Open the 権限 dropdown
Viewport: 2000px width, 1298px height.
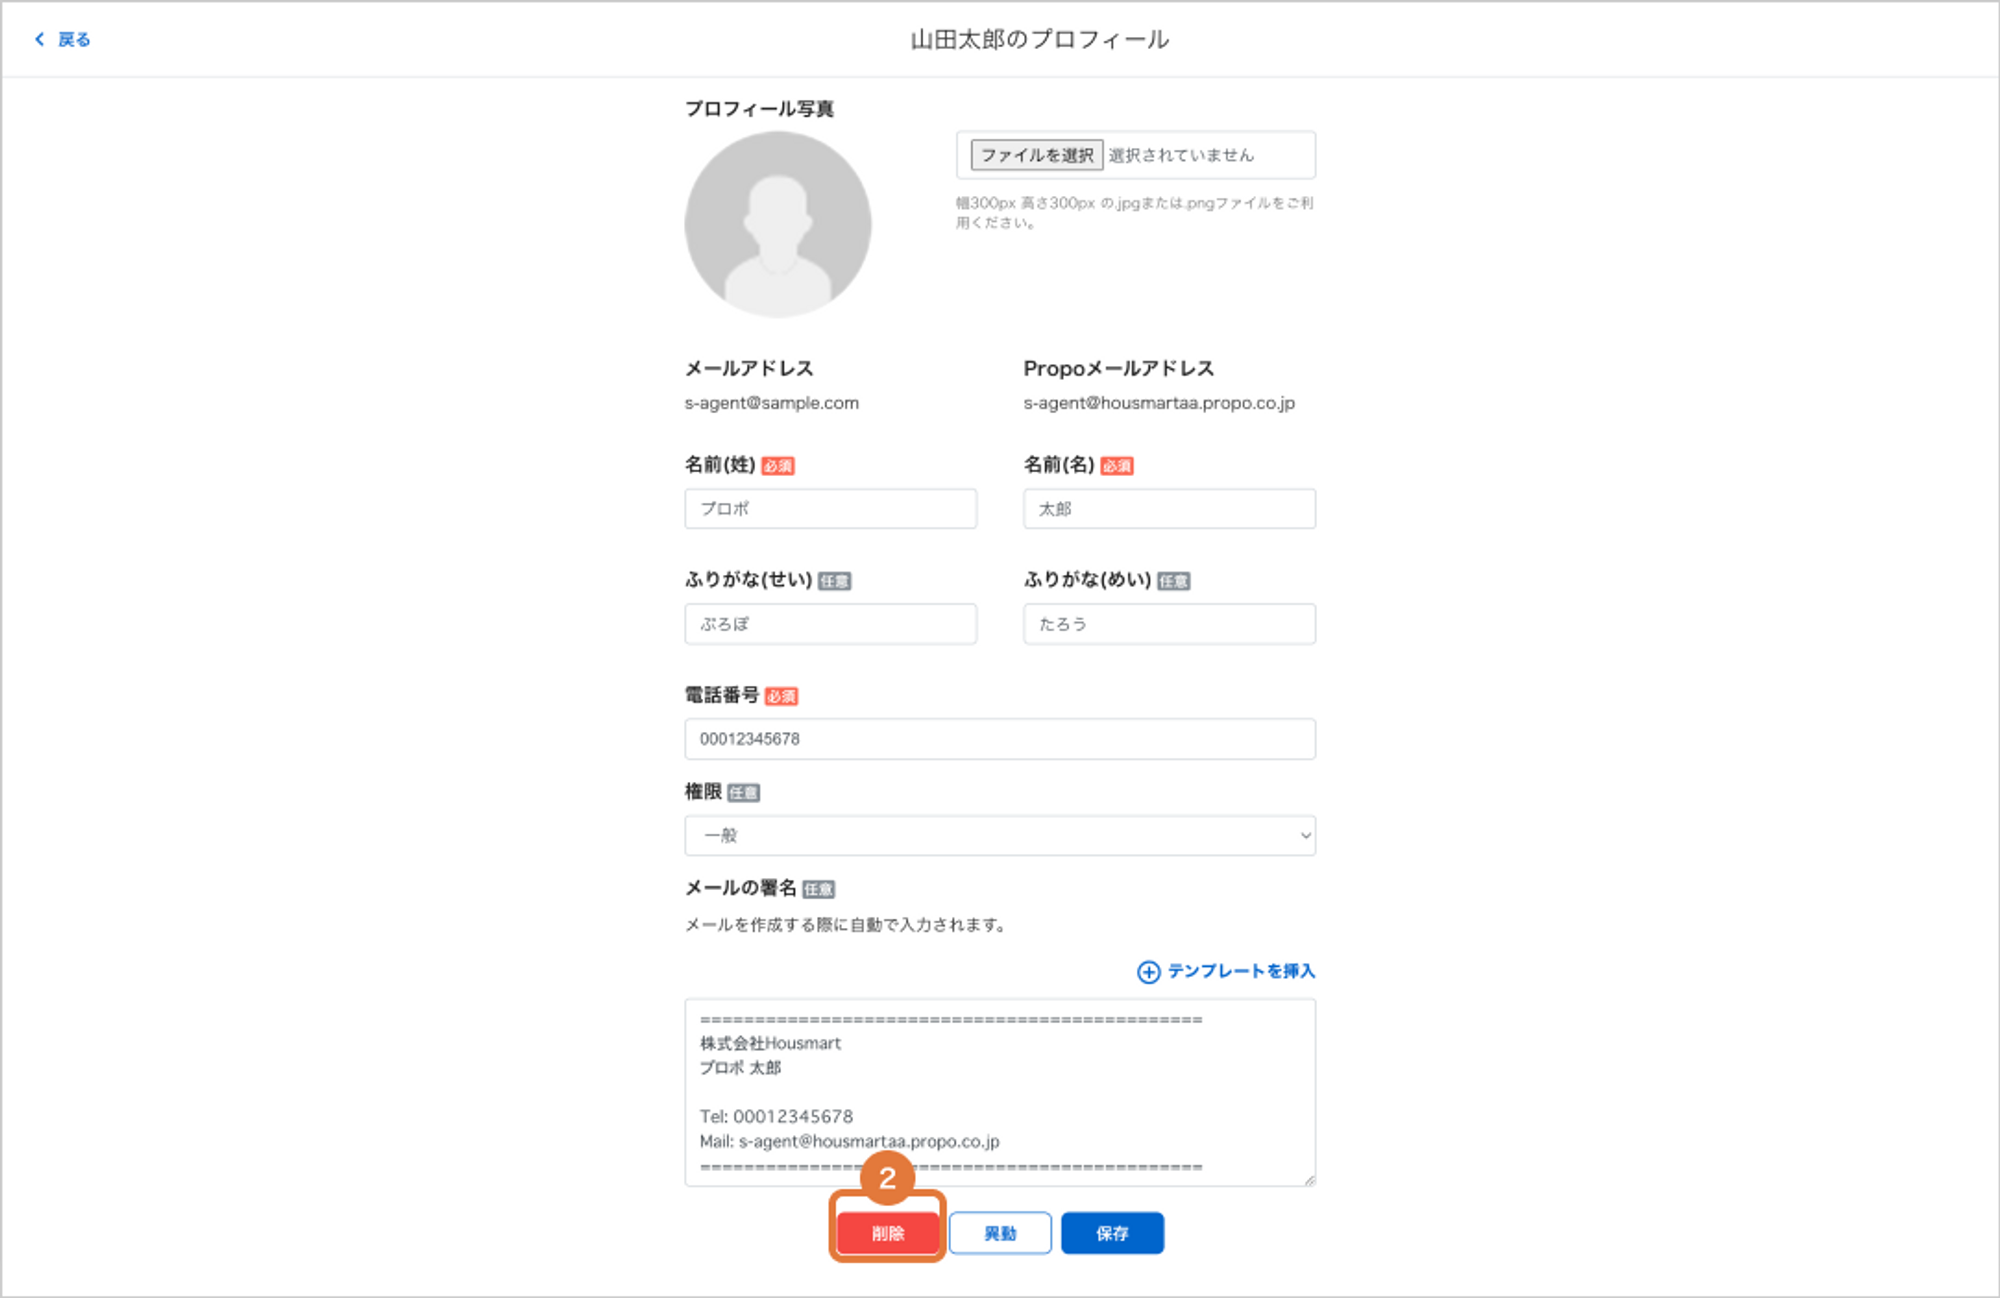click(1000, 835)
